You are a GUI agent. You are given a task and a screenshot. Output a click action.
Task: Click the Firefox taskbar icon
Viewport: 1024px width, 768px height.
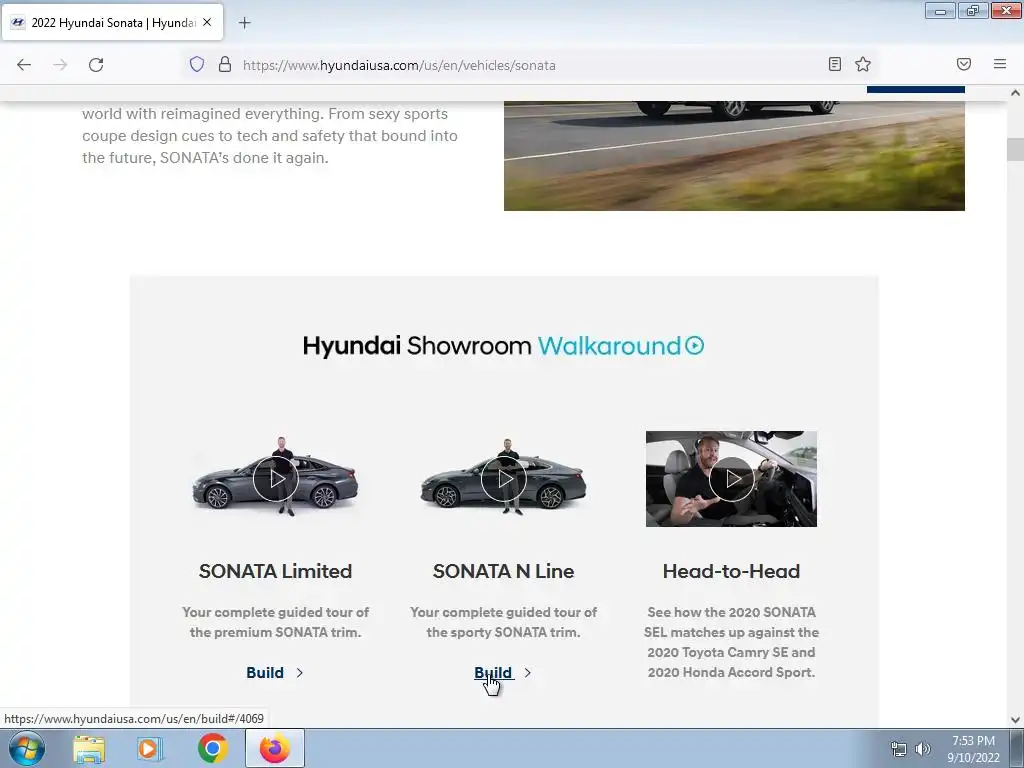tap(275, 748)
